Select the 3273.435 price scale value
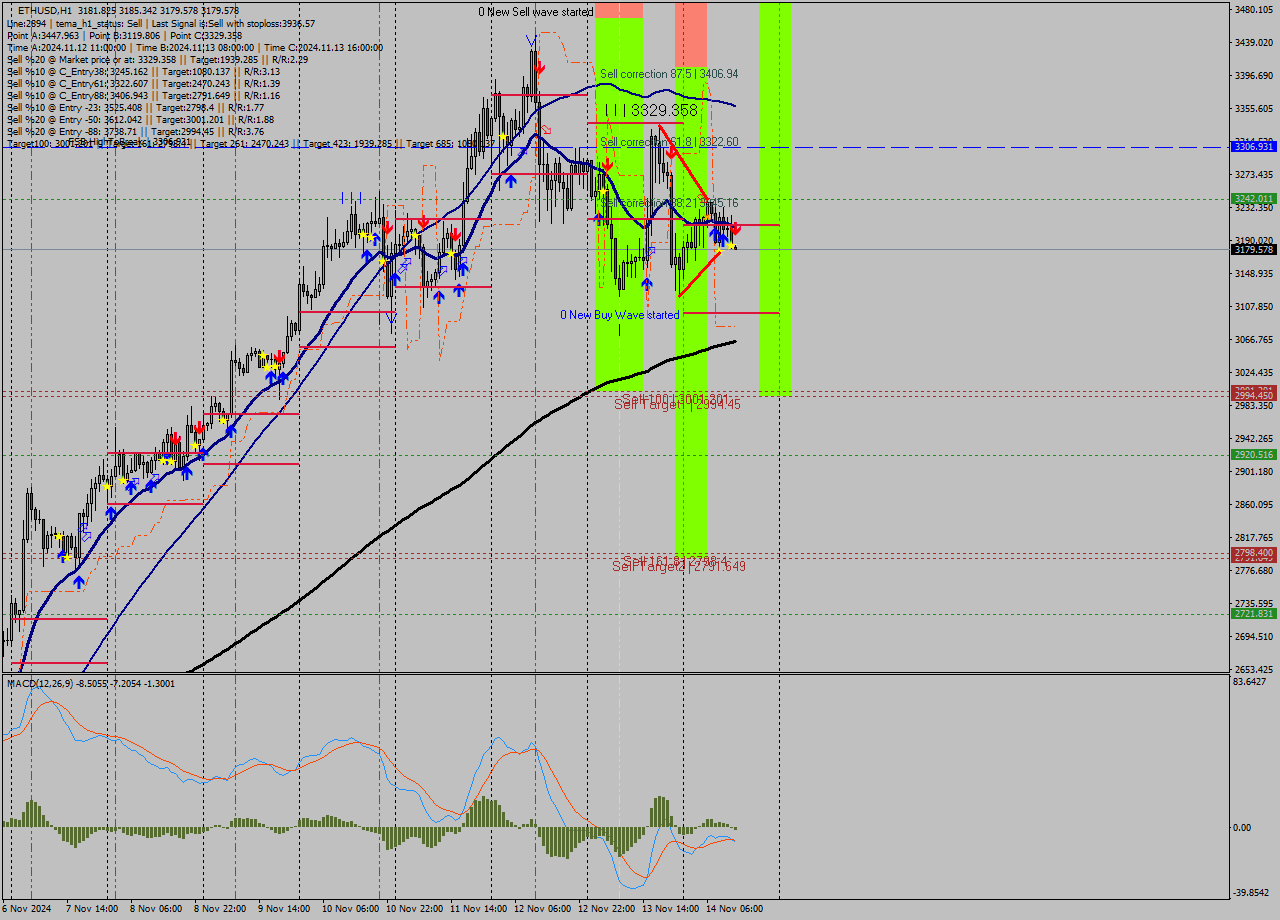Screen dimensions: 1280x920 (1254, 175)
